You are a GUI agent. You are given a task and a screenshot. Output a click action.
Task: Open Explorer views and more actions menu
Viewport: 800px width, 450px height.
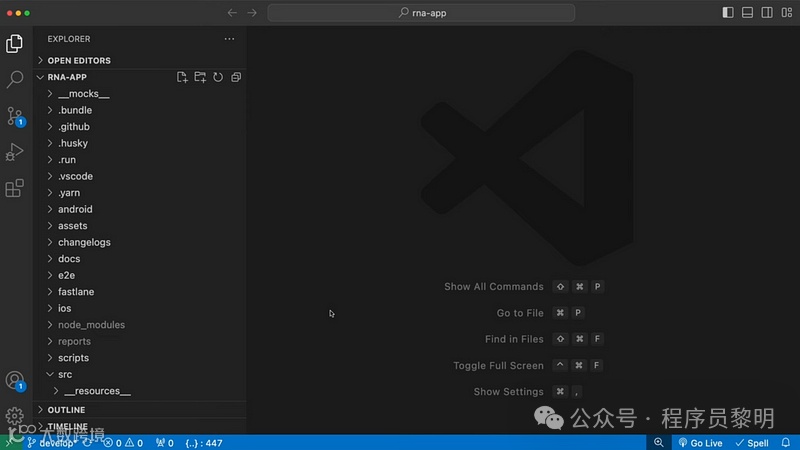pyautogui.click(x=230, y=39)
